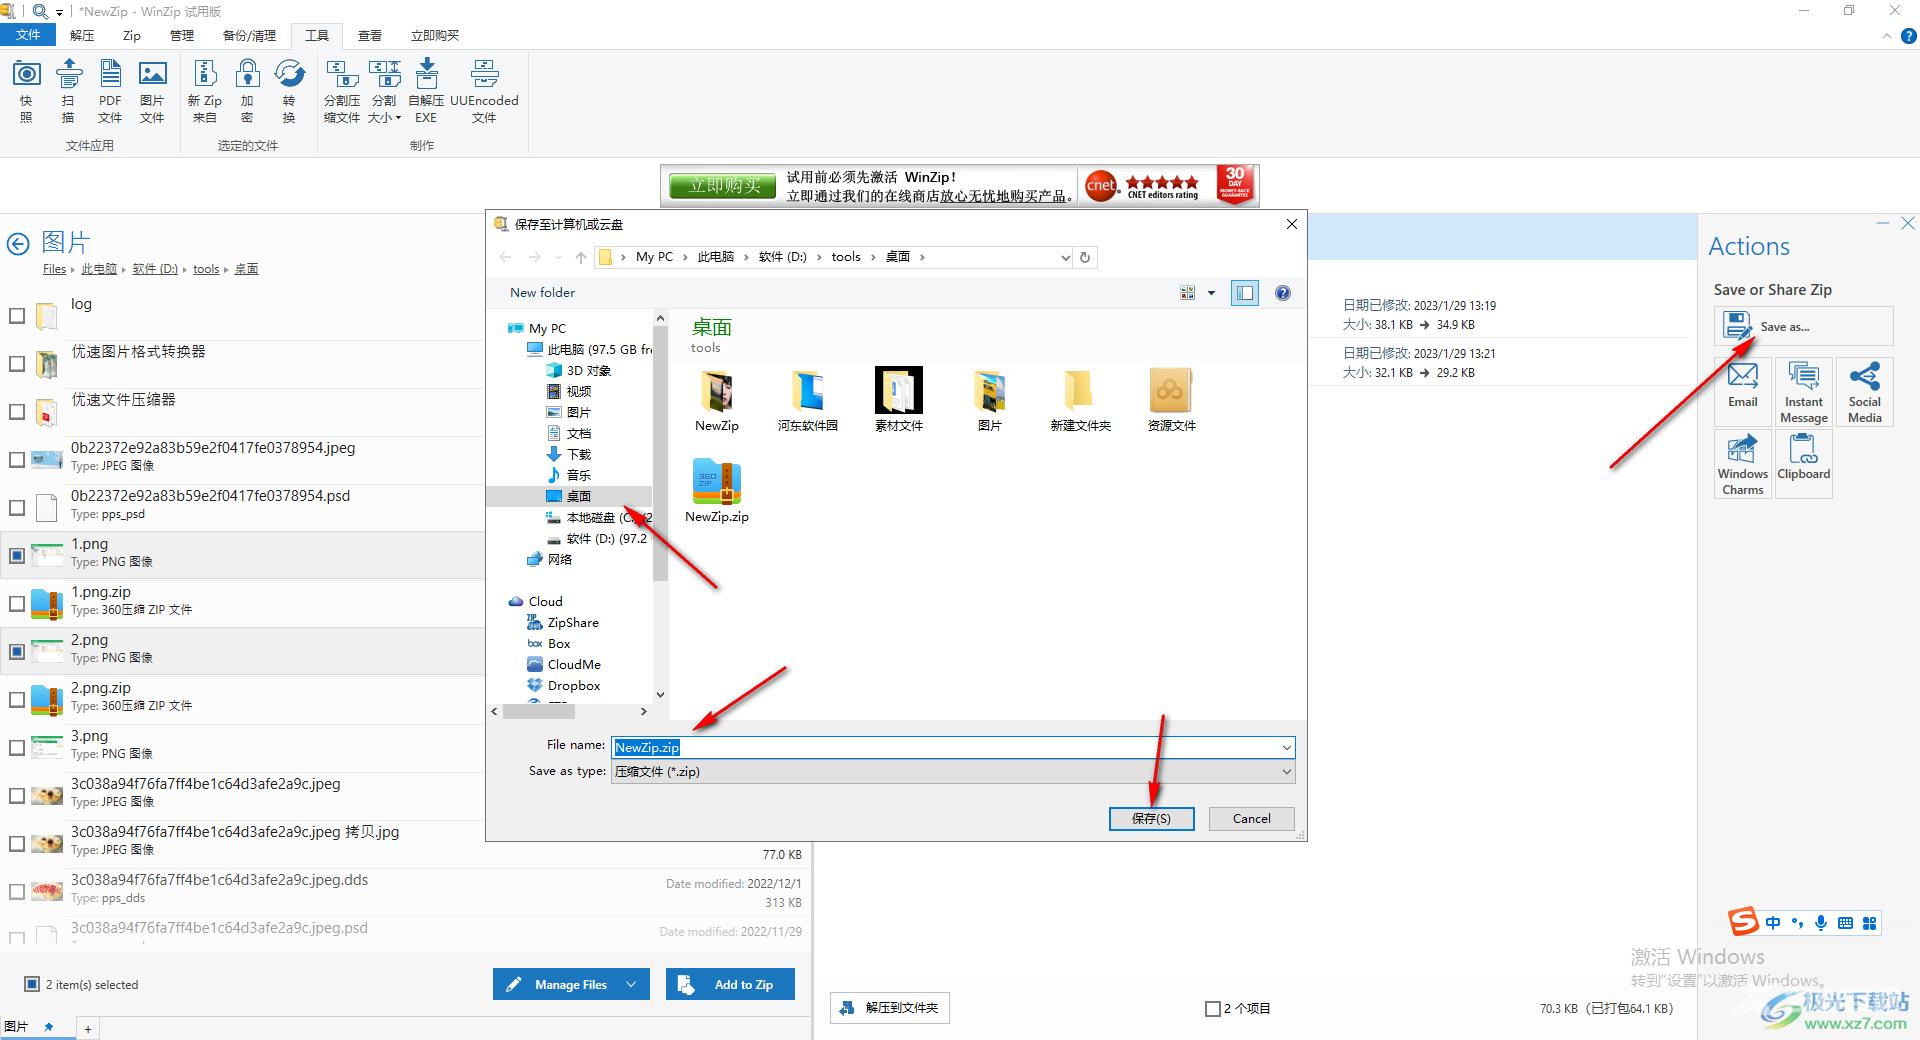The height and width of the screenshot is (1040, 1920).
Task: Click the 保存(S) button
Action: coord(1151,818)
